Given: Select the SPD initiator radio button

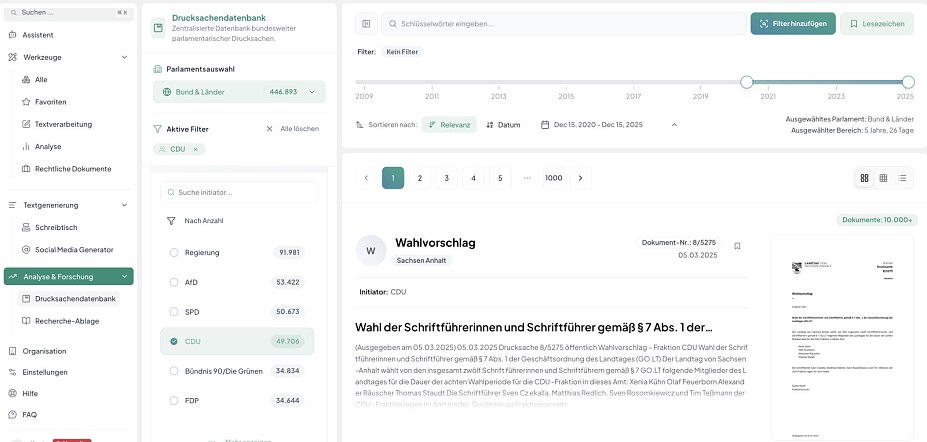Looking at the screenshot, I should (174, 312).
